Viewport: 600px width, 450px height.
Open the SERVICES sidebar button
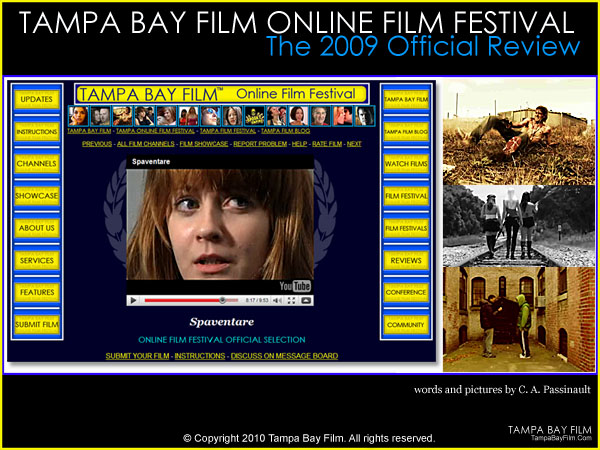pyautogui.click(x=37, y=261)
